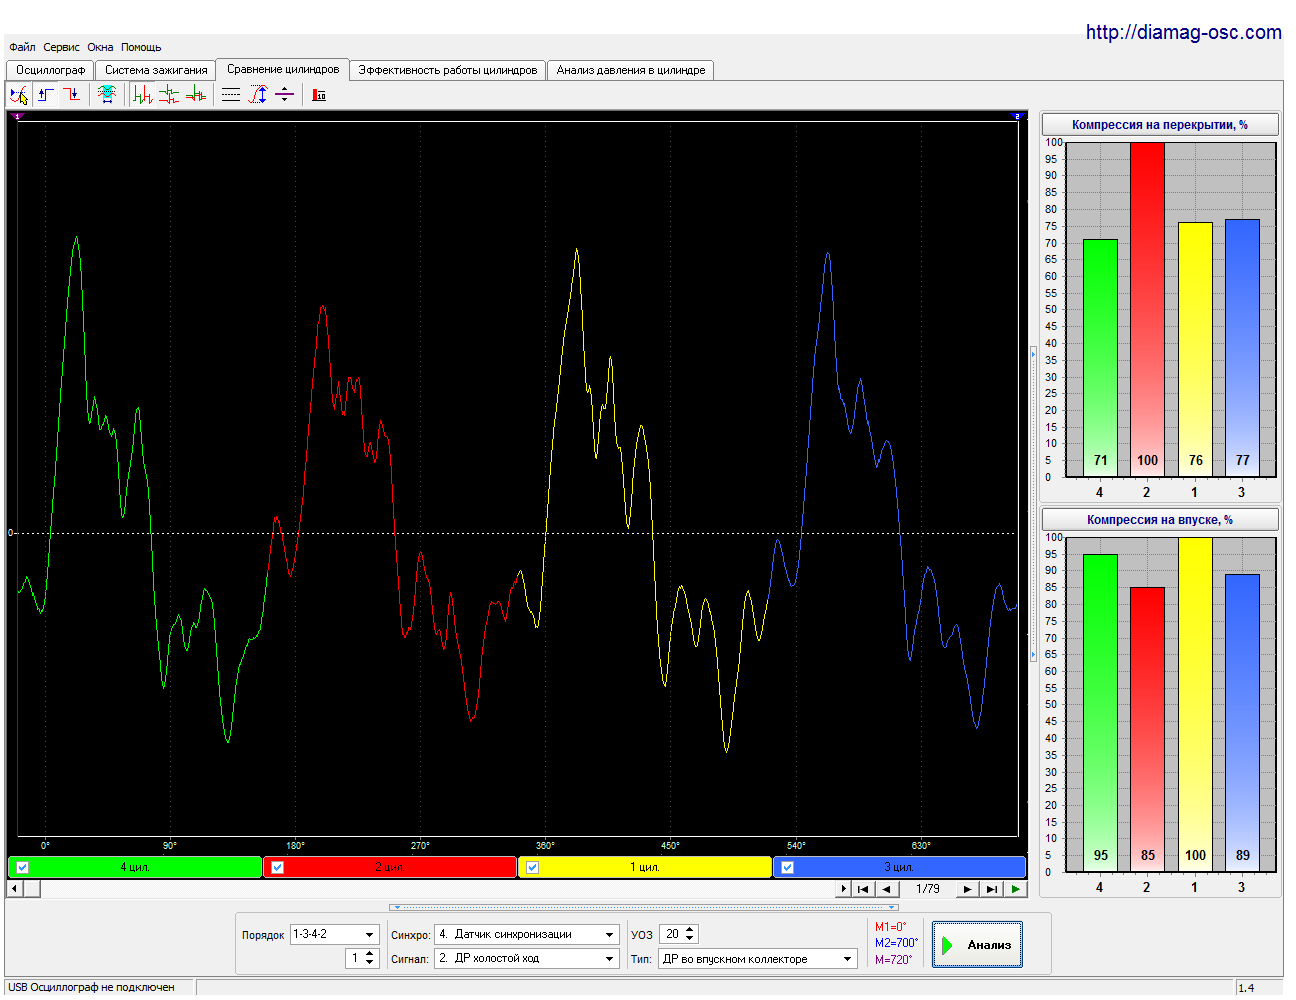
Task: Open the Порядок firing order dropdown
Action: click(334, 934)
